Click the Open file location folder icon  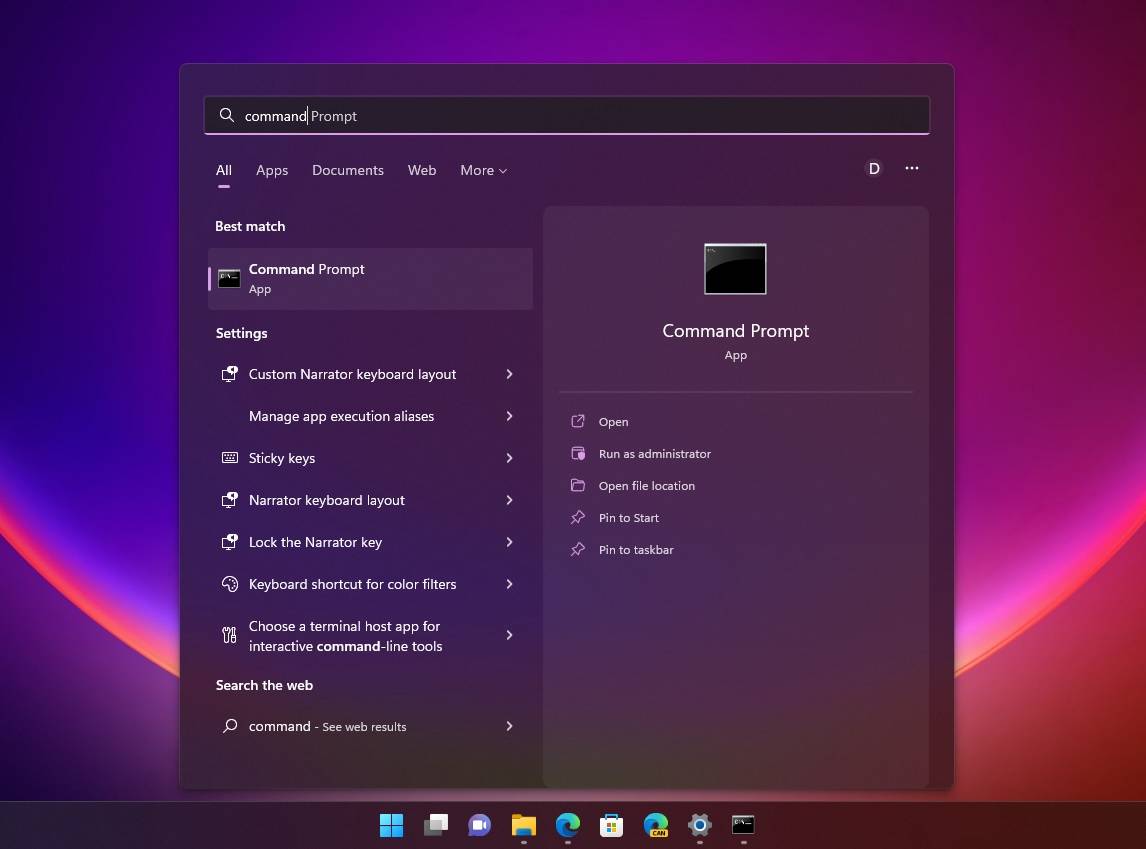pyautogui.click(x=578, y=485)
